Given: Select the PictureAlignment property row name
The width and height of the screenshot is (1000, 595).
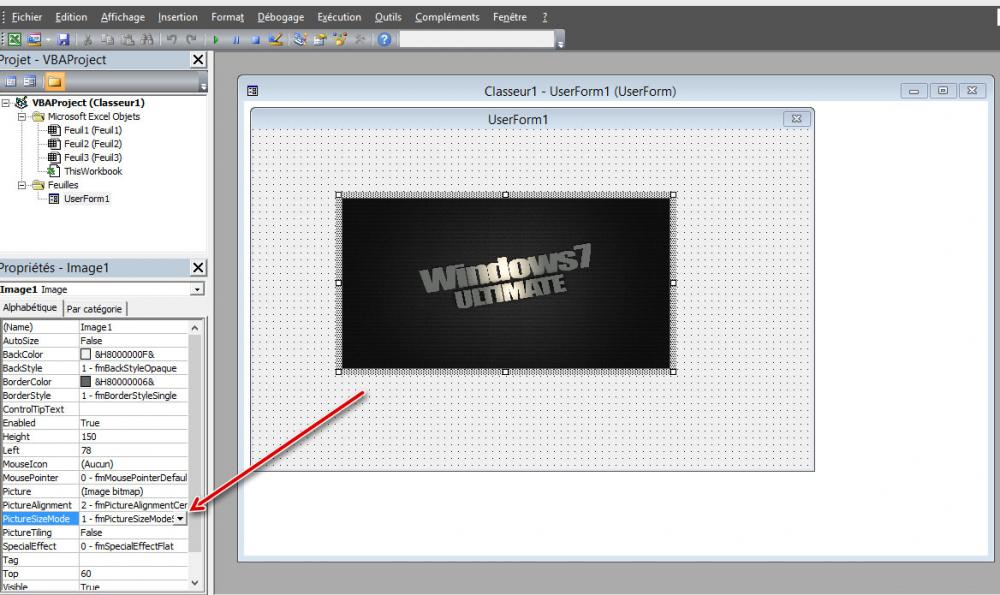Looking at the screenshot, I should tap(37, 505).
